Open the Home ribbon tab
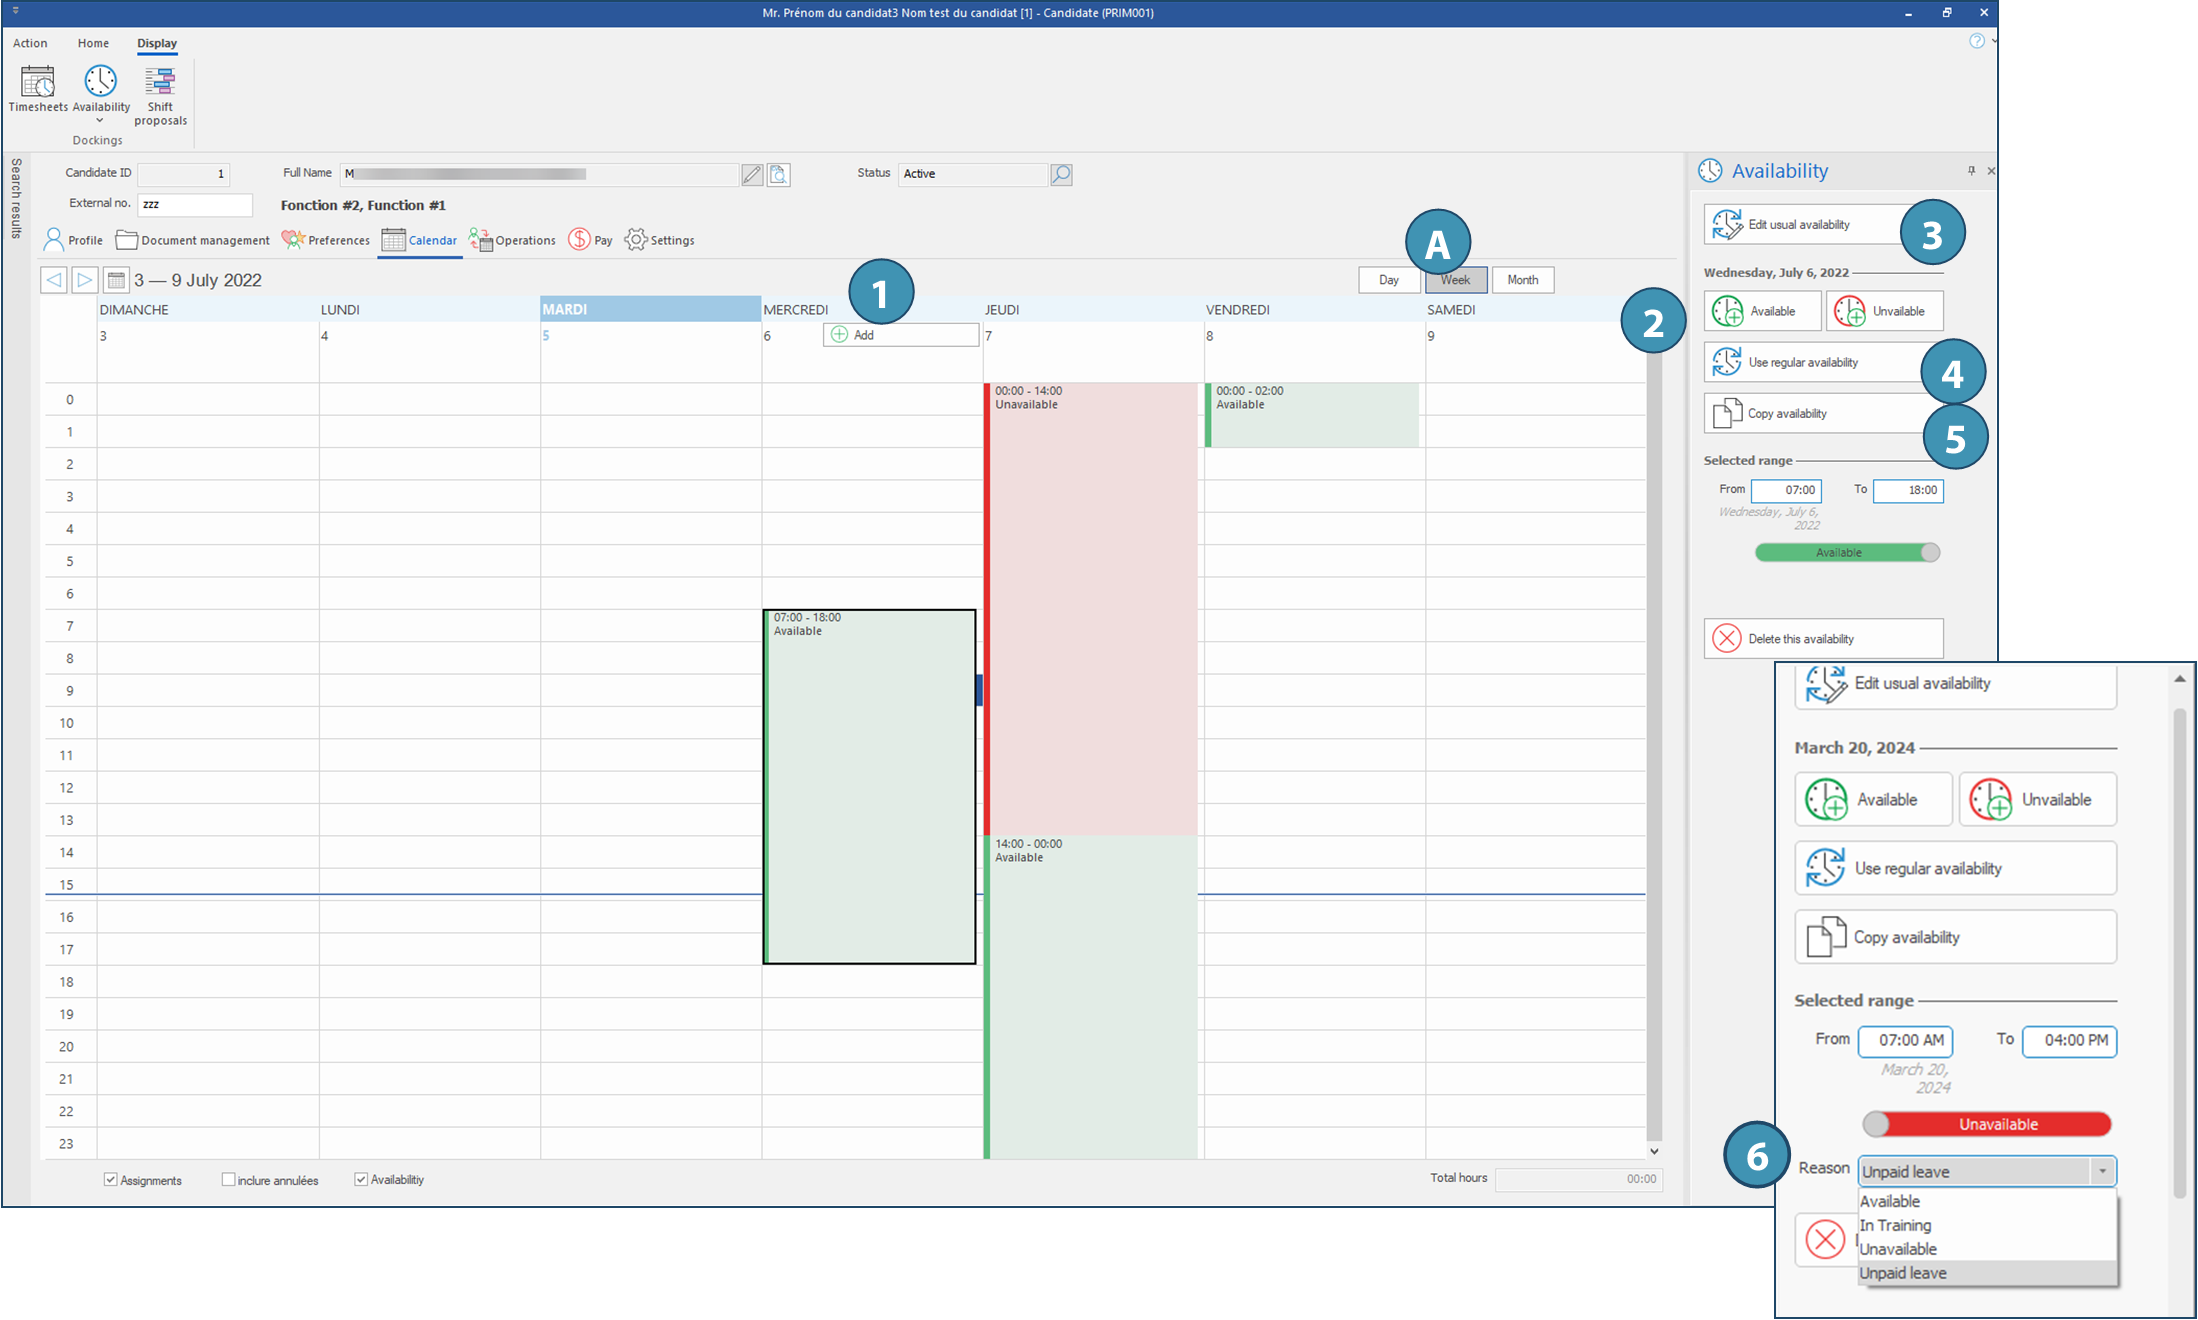Viewport: 2198px width, 1320px height. click(93, 43)
